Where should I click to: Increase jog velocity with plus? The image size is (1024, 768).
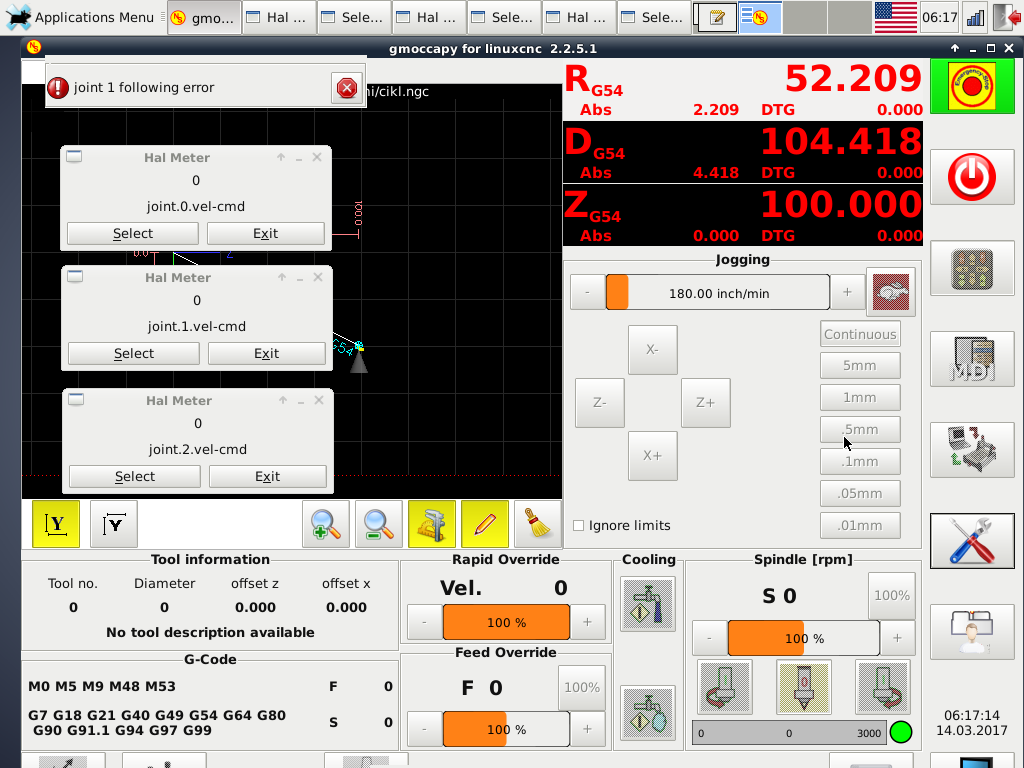pyautogui.click(x=847, y=293)
